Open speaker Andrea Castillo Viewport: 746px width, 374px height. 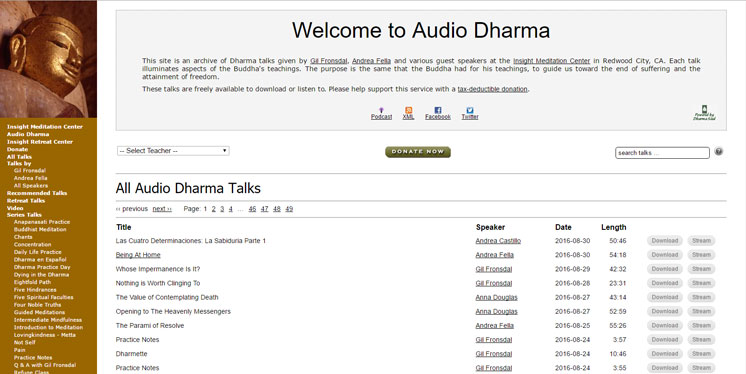(498, 241)
